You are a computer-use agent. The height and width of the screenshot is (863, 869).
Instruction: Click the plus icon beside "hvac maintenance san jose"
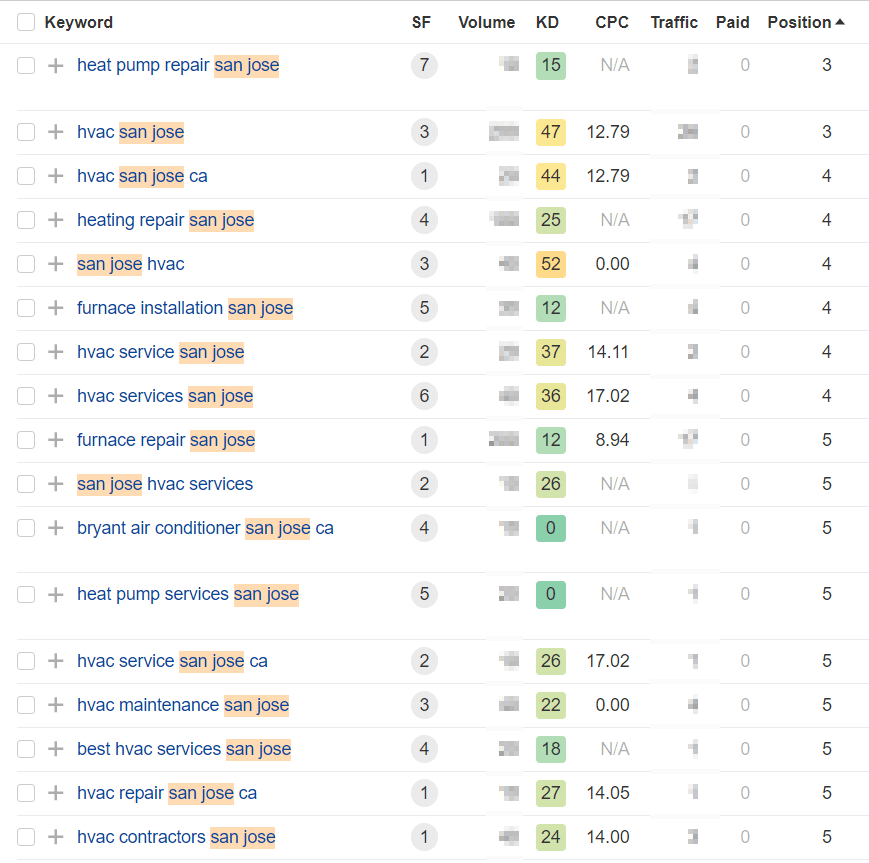point(56,705)
